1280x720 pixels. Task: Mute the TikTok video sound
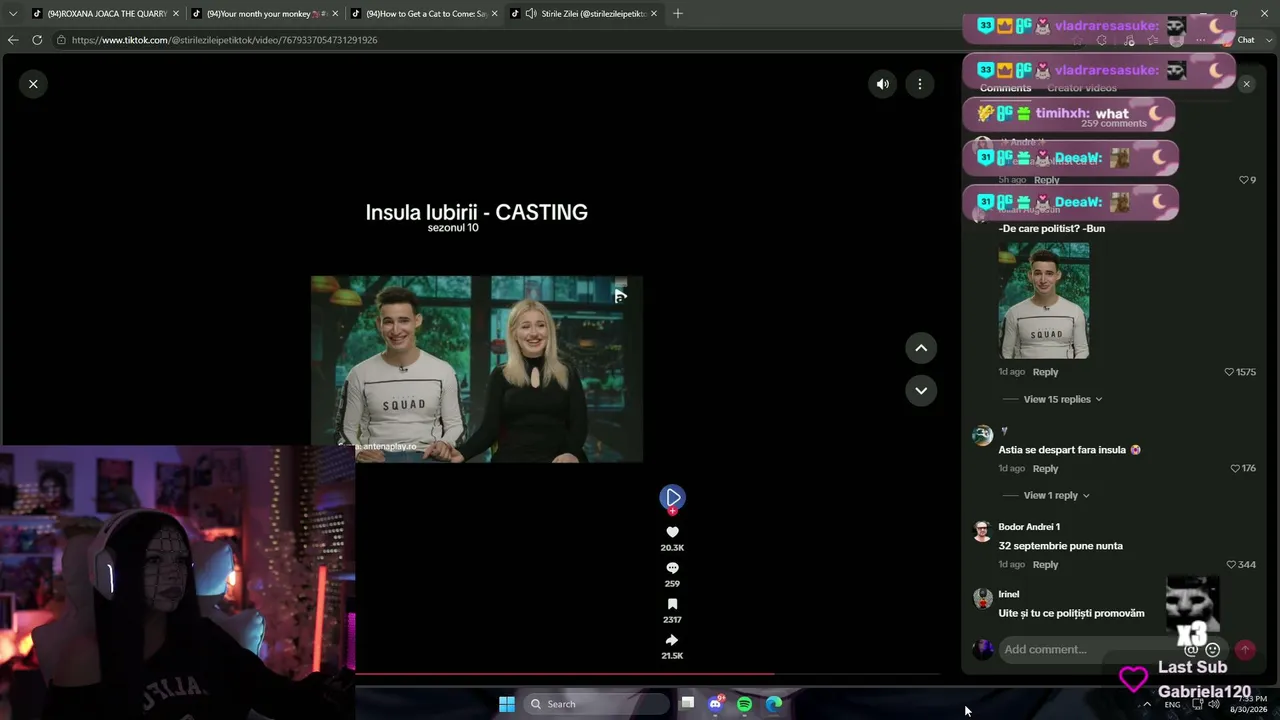coord(882,84)
